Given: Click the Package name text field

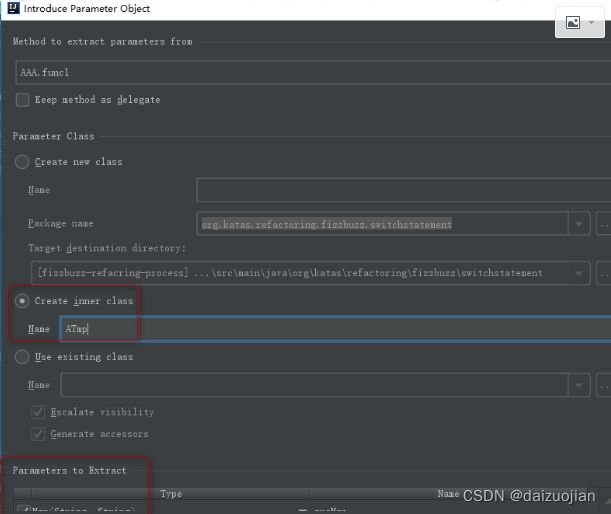Looking at the screenshot, I should [x=383, y=224].
